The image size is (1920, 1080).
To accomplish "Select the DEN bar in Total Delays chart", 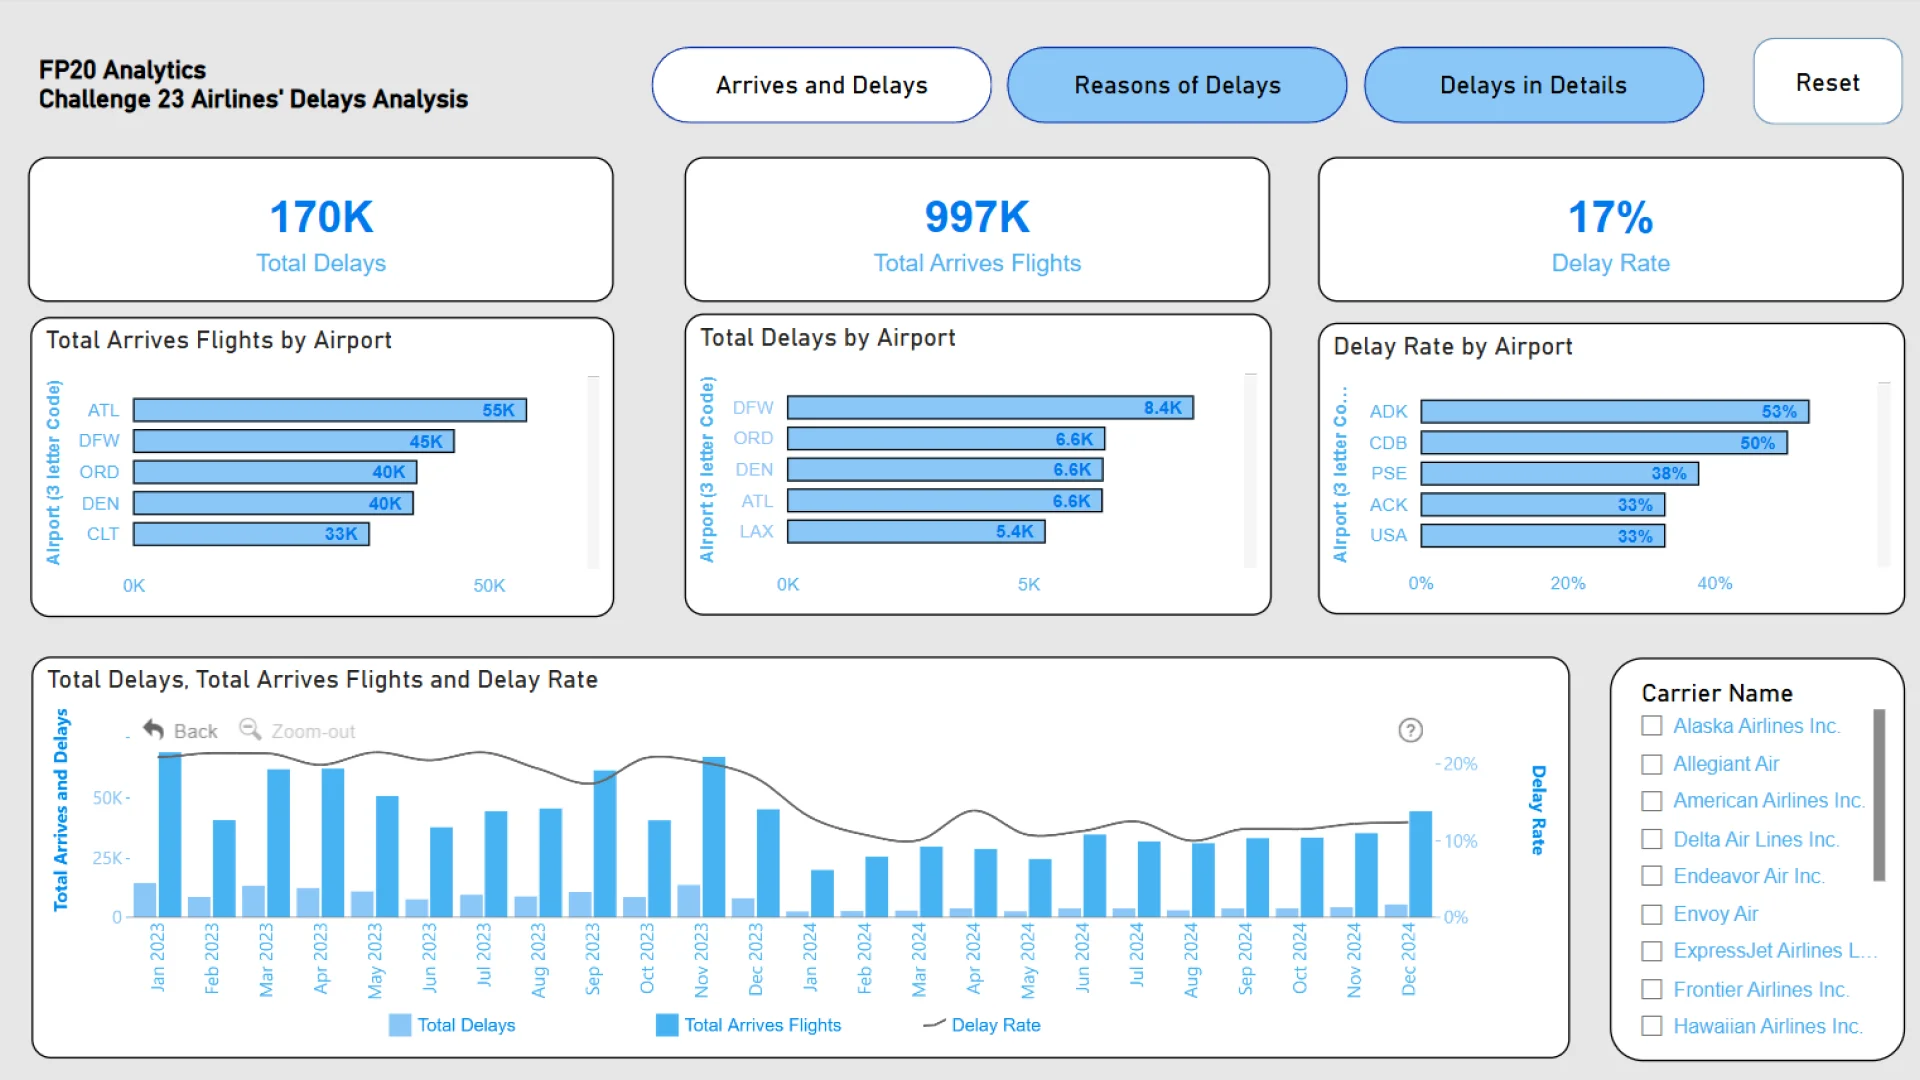I will (x=945, y=469).
